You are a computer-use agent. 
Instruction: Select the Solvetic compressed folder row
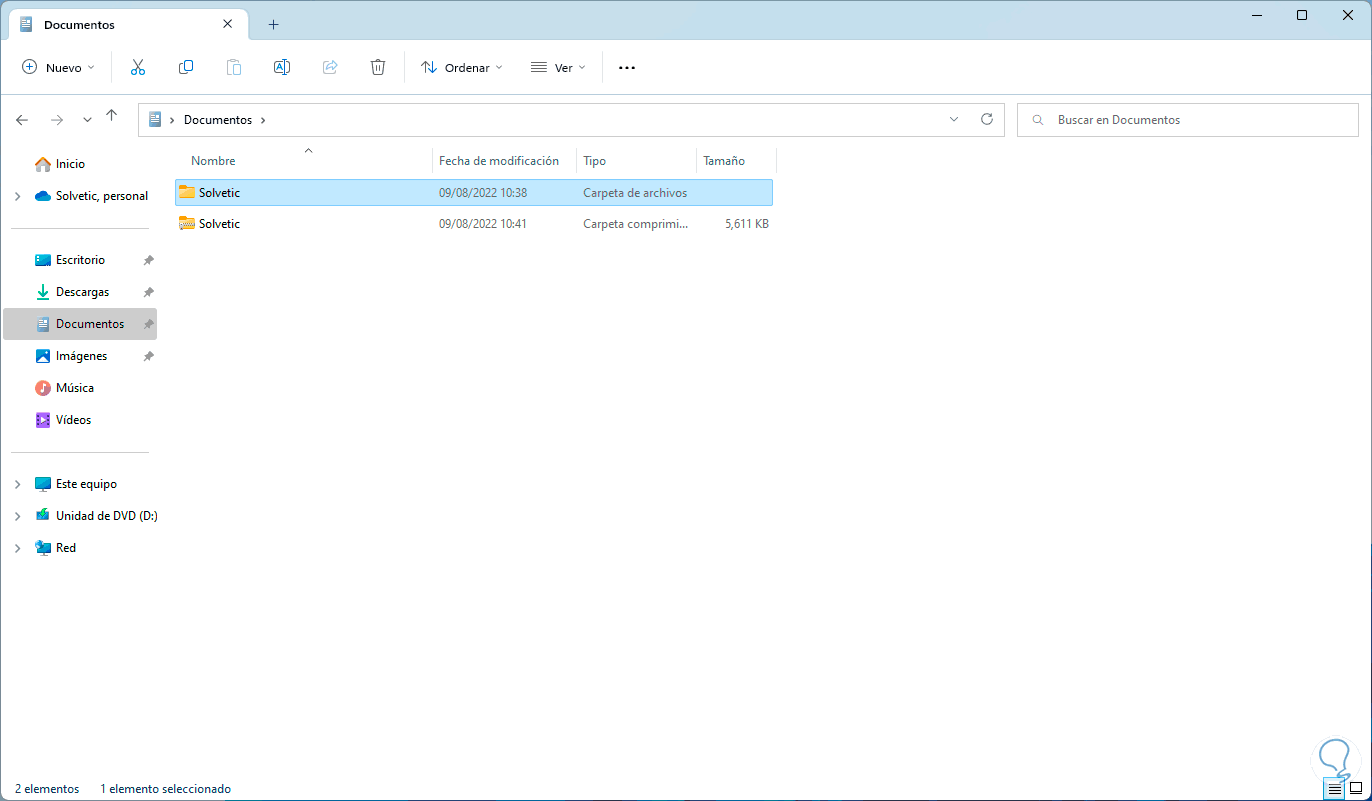(x=474, y=224)
